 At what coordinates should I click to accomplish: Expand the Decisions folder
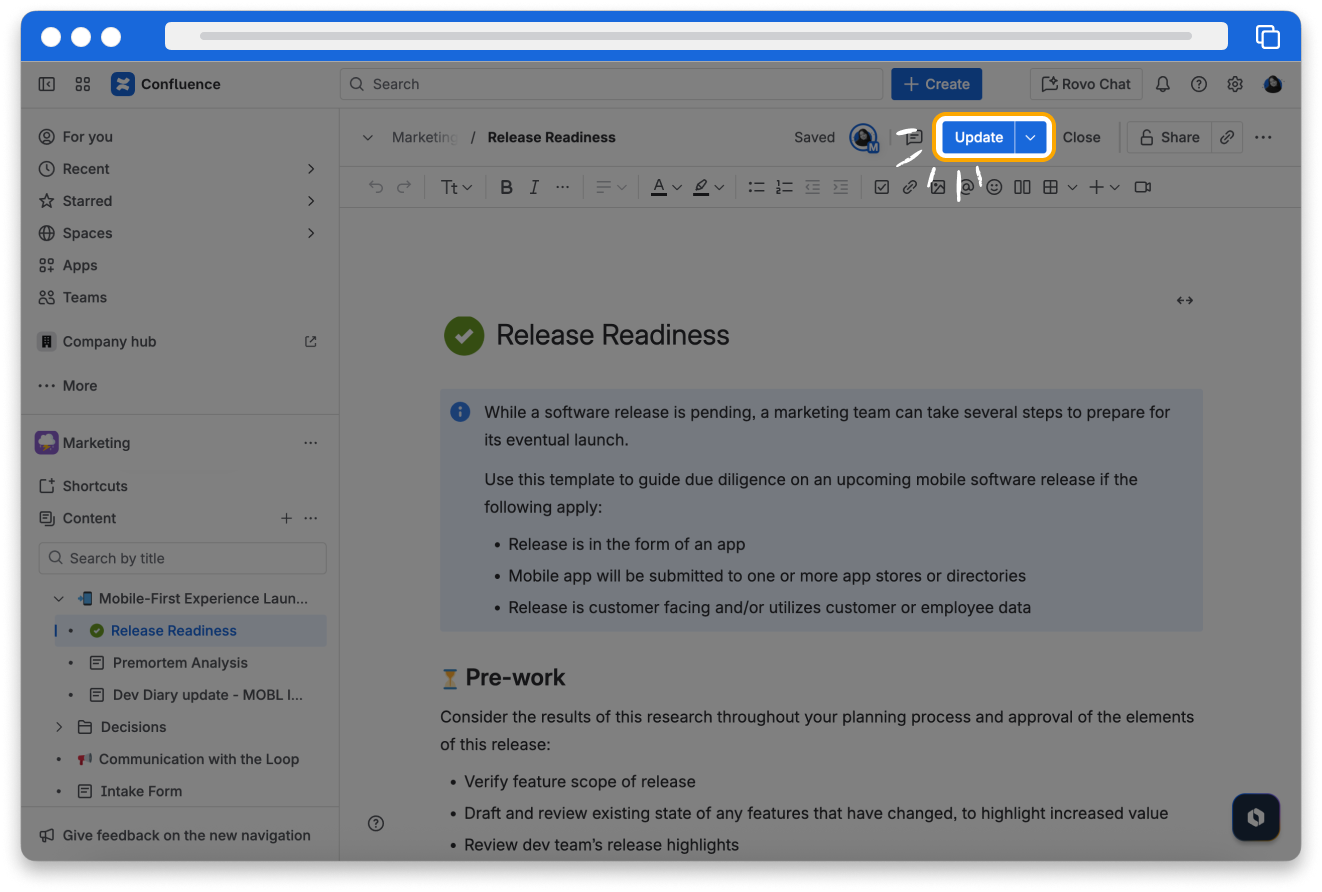pos(59,727)
